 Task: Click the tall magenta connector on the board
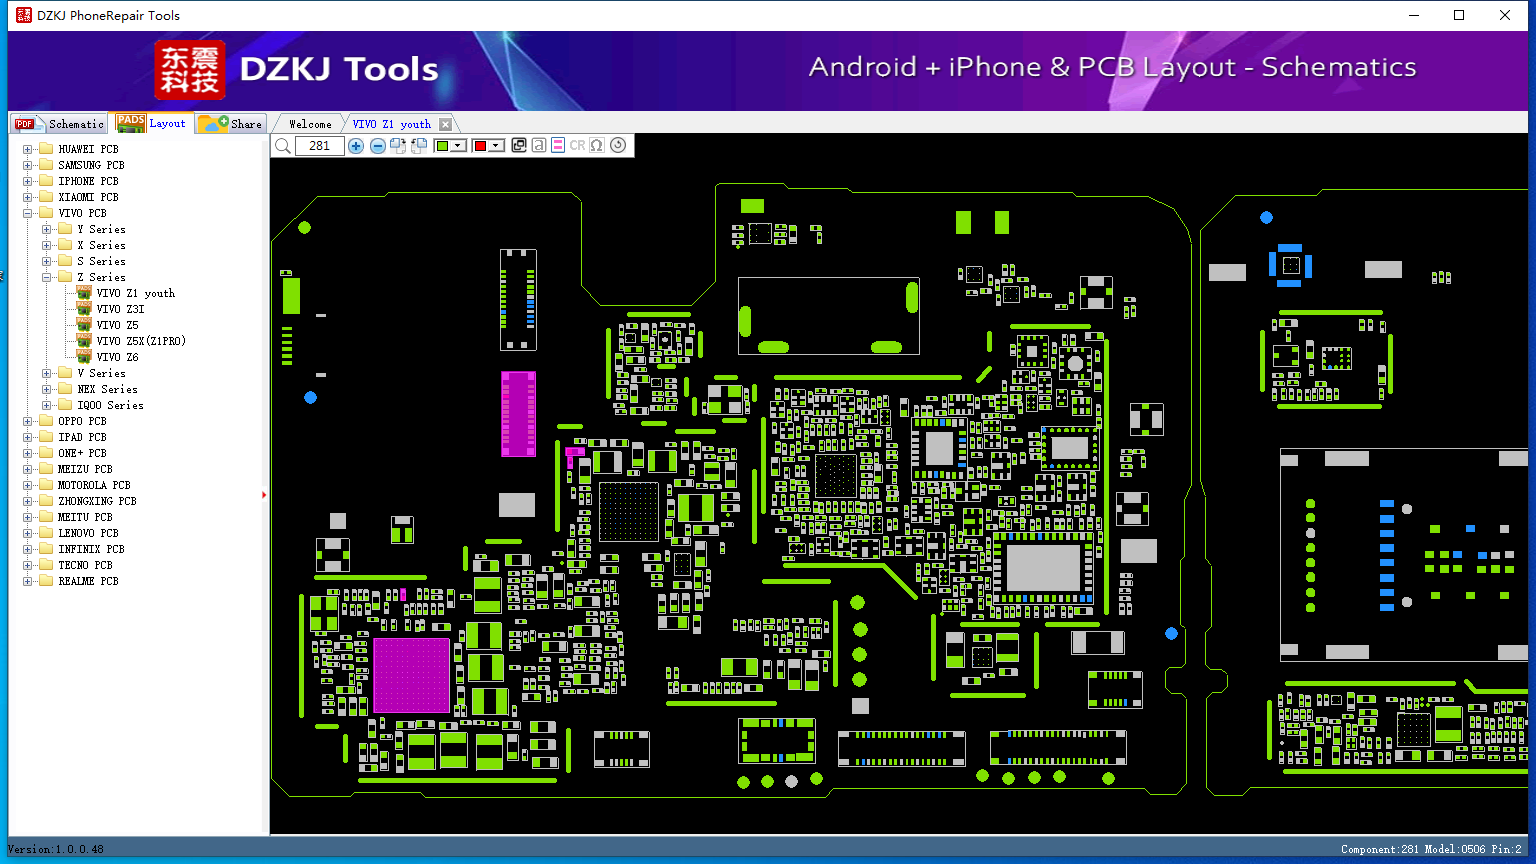click(x=518, y=413)
